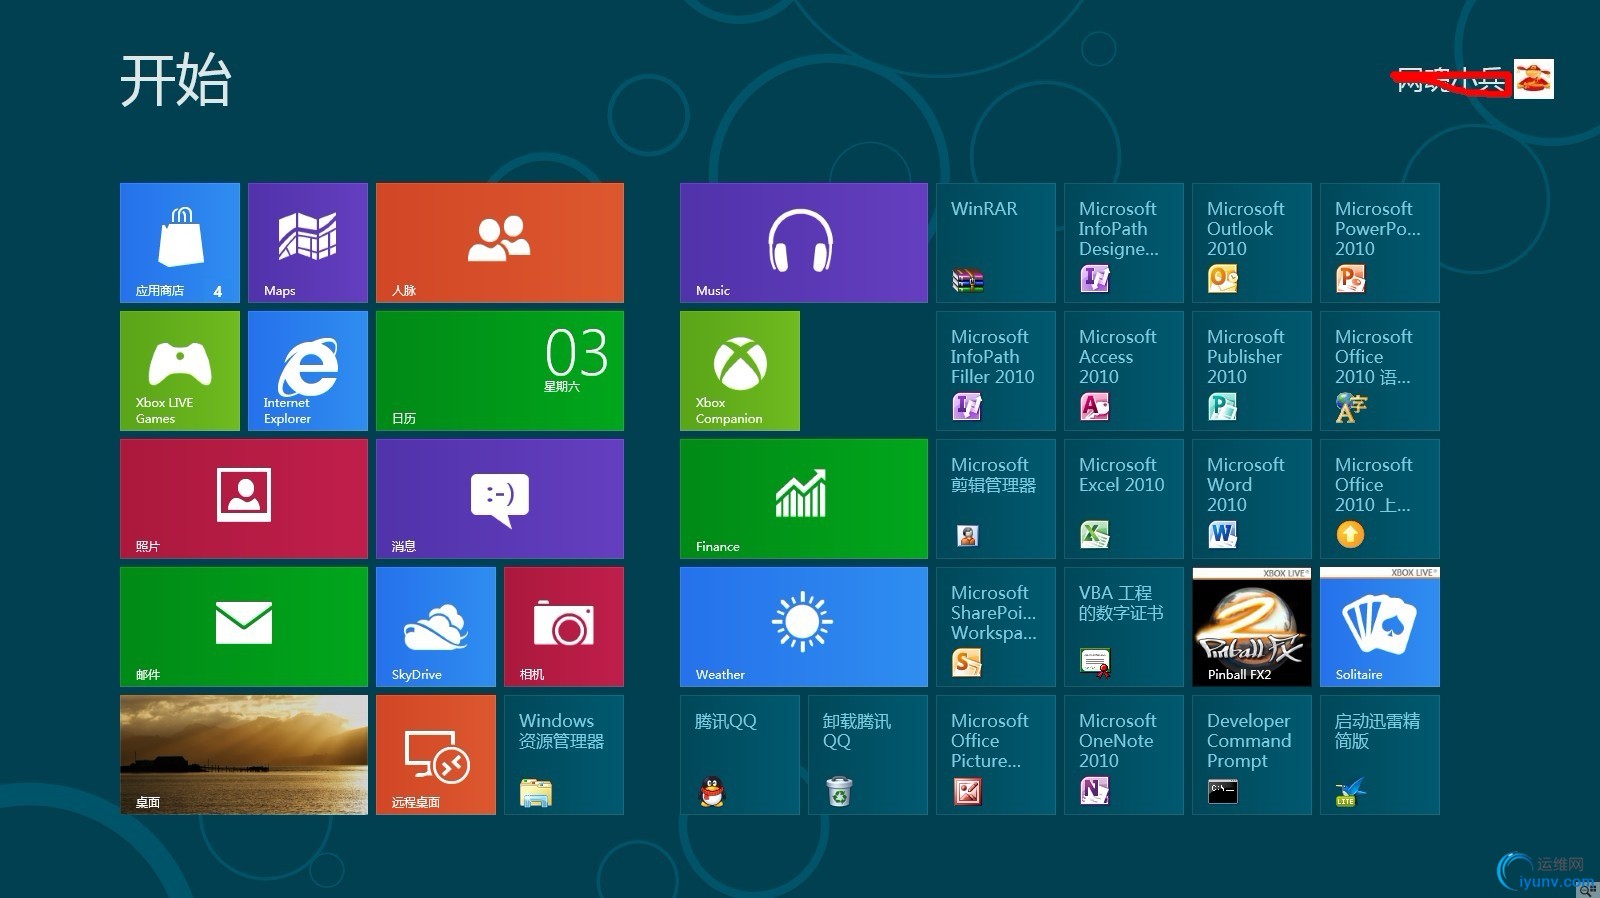The width and height of the screenshot is (1600, 898).
Task: Open the Store tile (应用商店)
Action: [180, 243]
